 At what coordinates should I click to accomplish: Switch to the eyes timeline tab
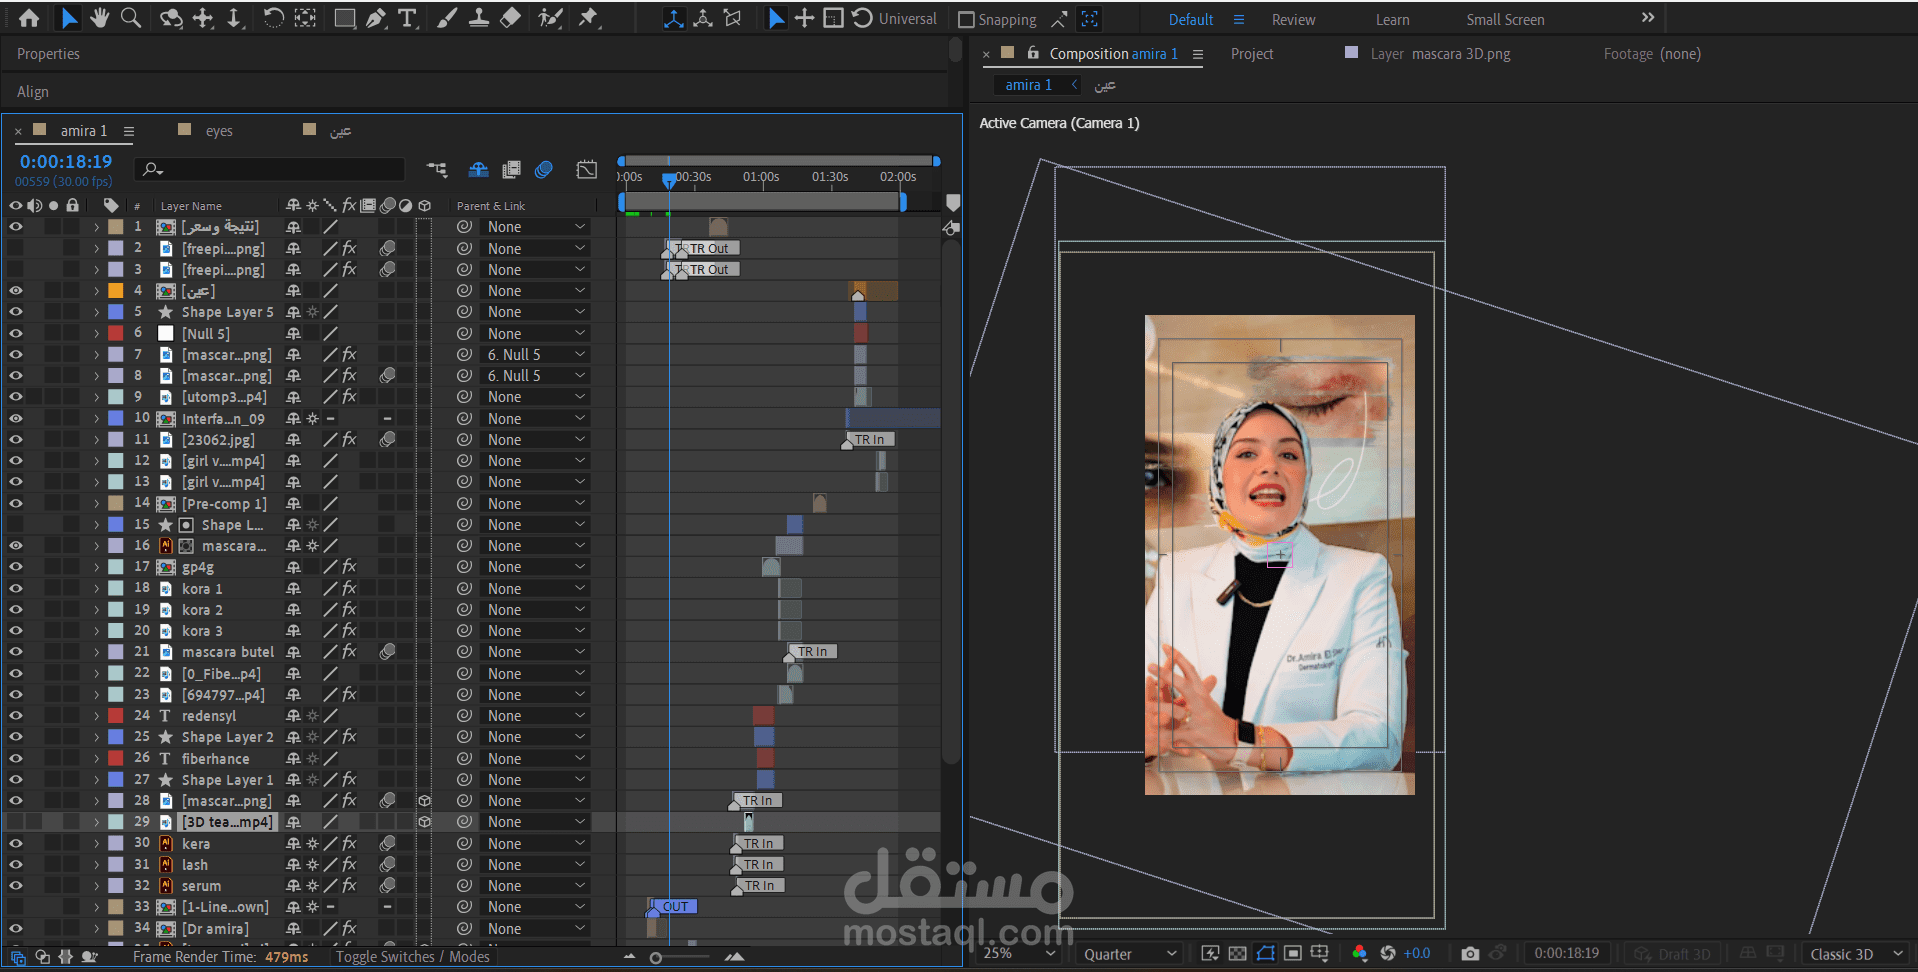pos(219,131)
